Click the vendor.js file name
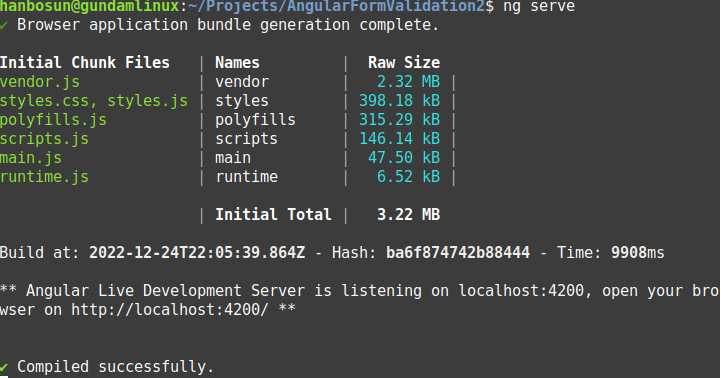This screenshot has height=378, width=721. pyautogui.click(x=40, y=82)
